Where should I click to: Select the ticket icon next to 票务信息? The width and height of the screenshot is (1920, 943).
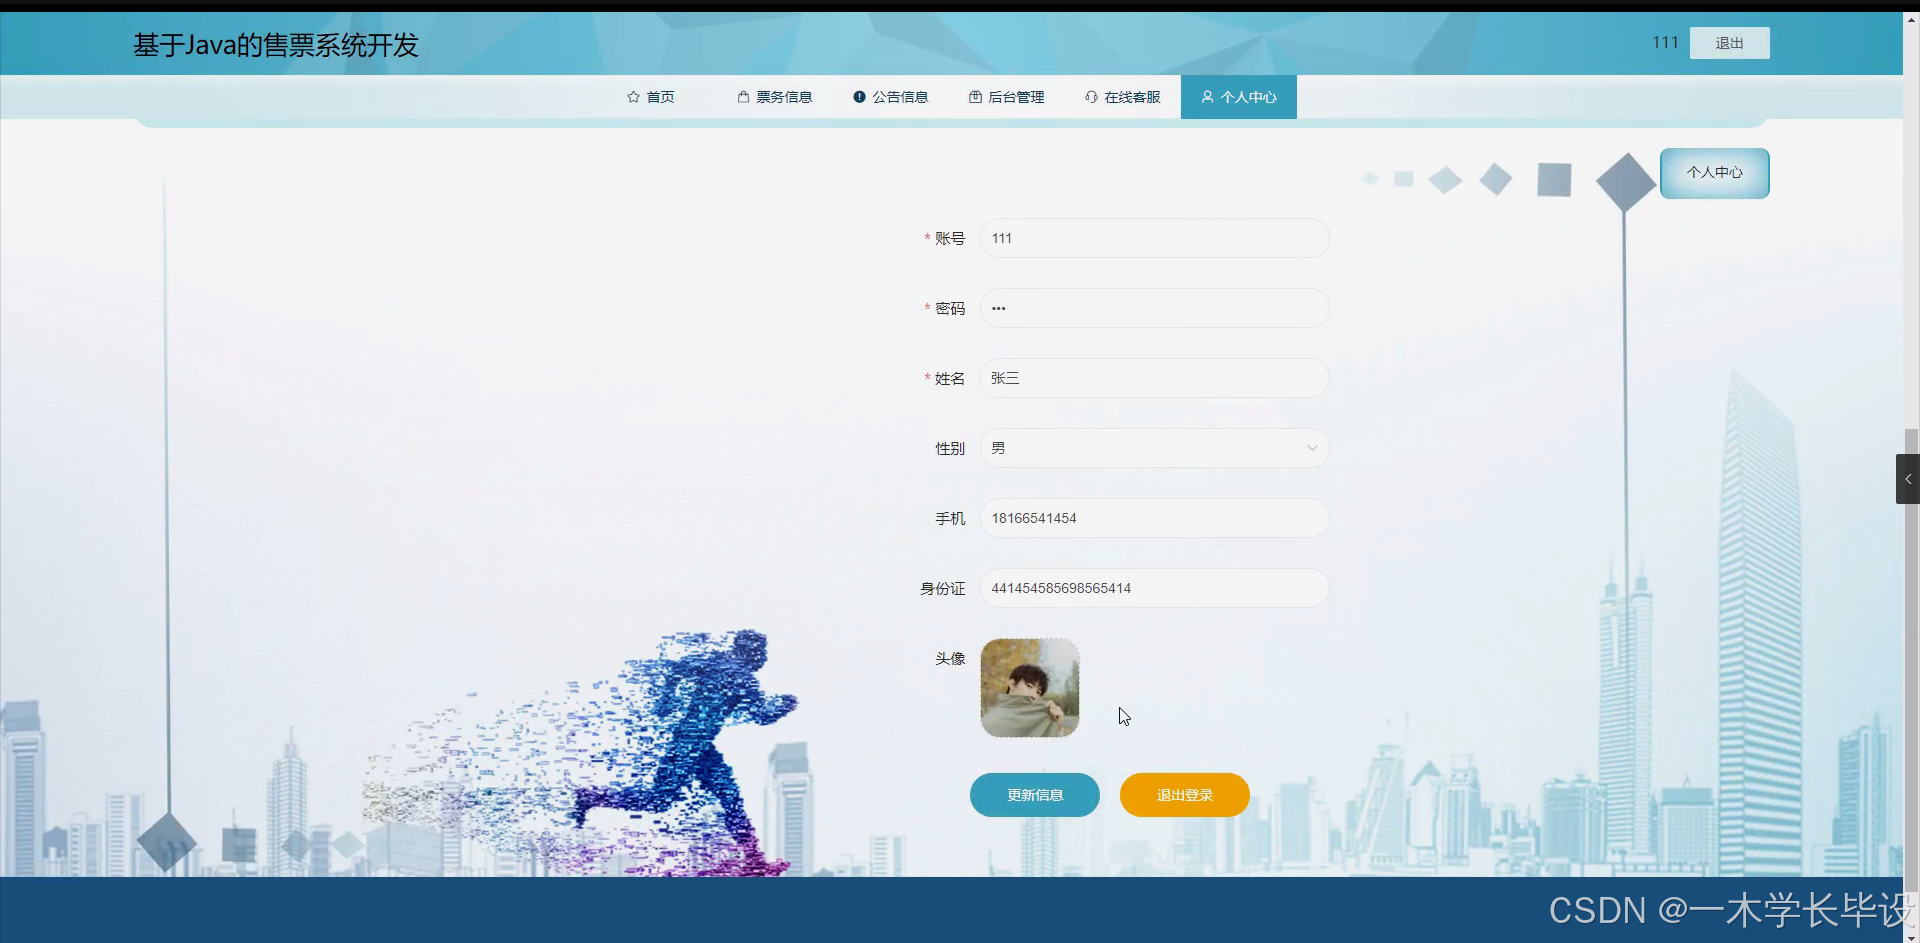point(742,96)
